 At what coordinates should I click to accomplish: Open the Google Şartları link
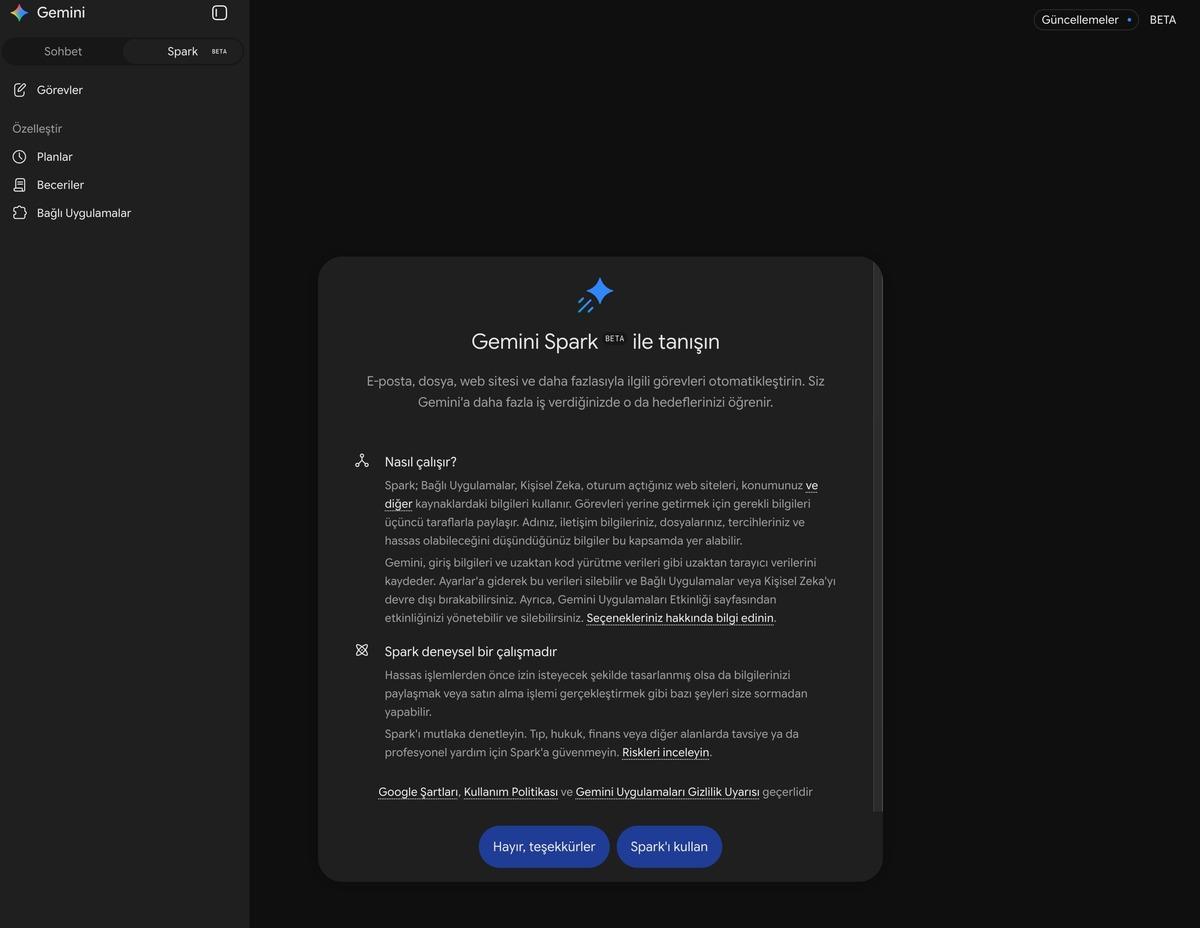(x=418, y=792)
